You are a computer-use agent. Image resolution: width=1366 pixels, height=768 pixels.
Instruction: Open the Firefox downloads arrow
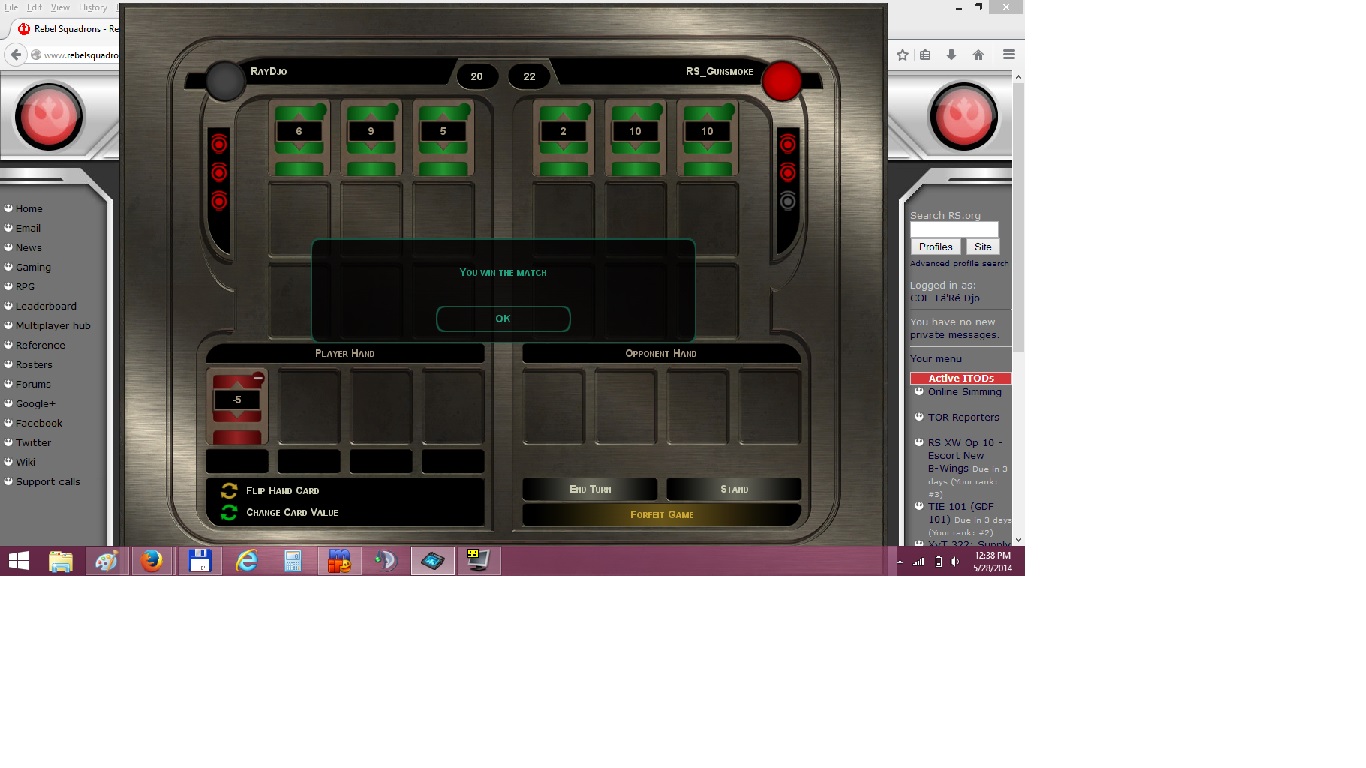point(952,55)
